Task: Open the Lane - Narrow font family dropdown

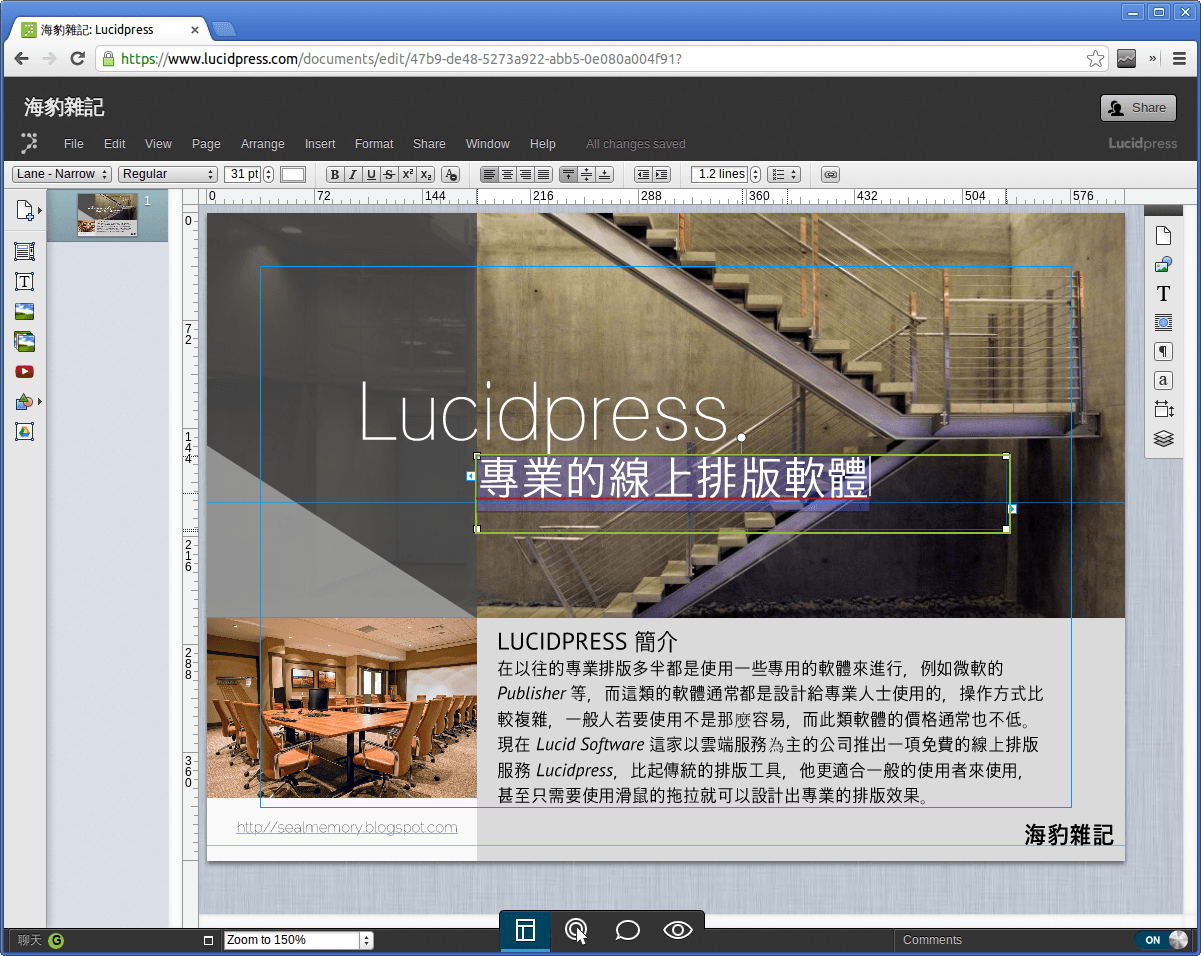Action: 60,174
